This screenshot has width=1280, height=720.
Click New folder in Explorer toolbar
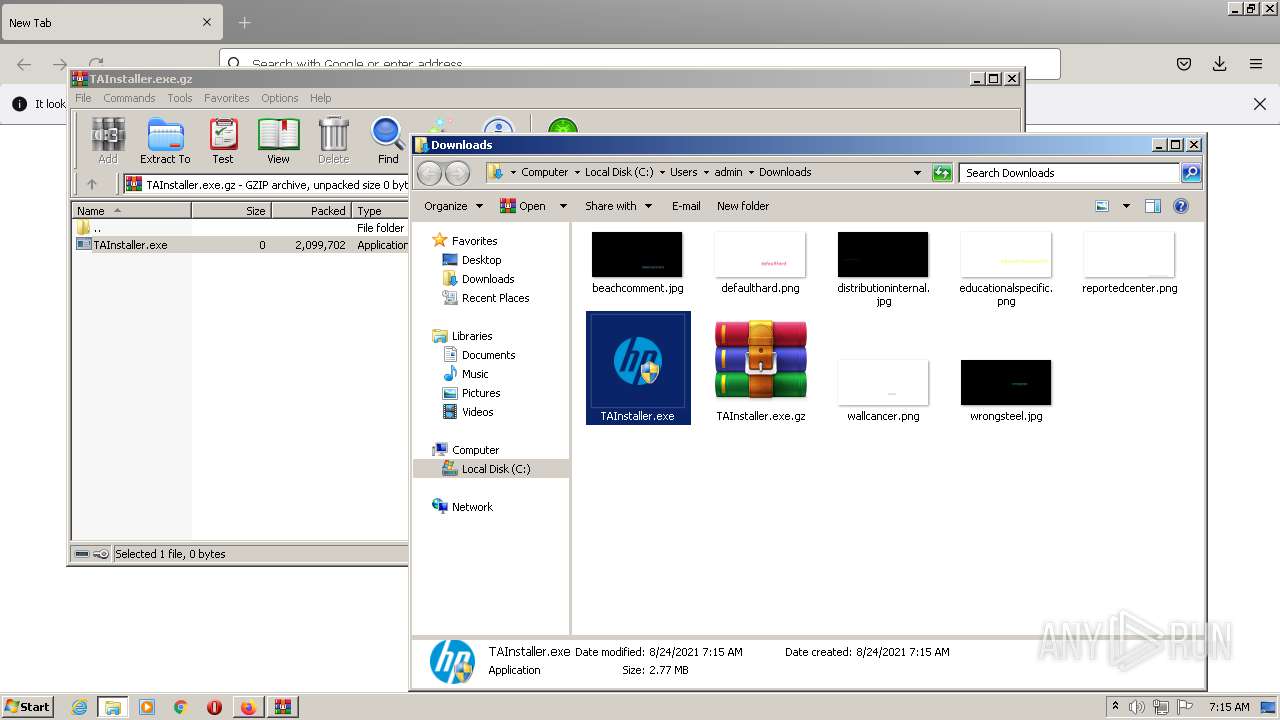(743, 206)
